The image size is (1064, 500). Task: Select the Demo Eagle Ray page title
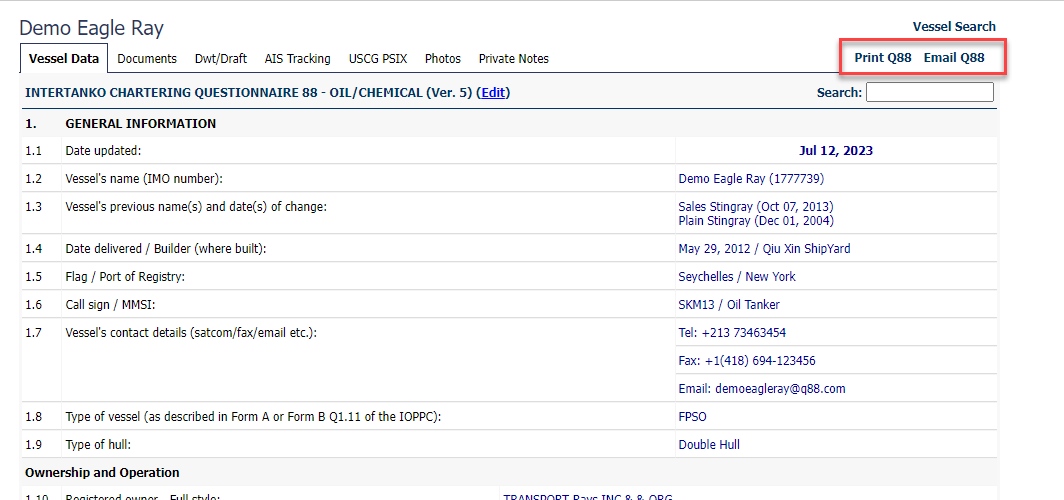pyautogui.click(x=92, y=28)
